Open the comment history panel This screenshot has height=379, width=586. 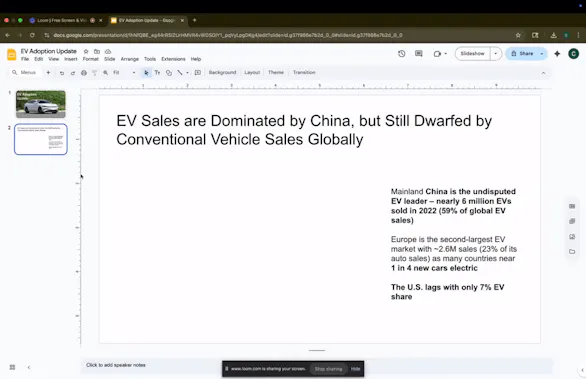point(419,54)
